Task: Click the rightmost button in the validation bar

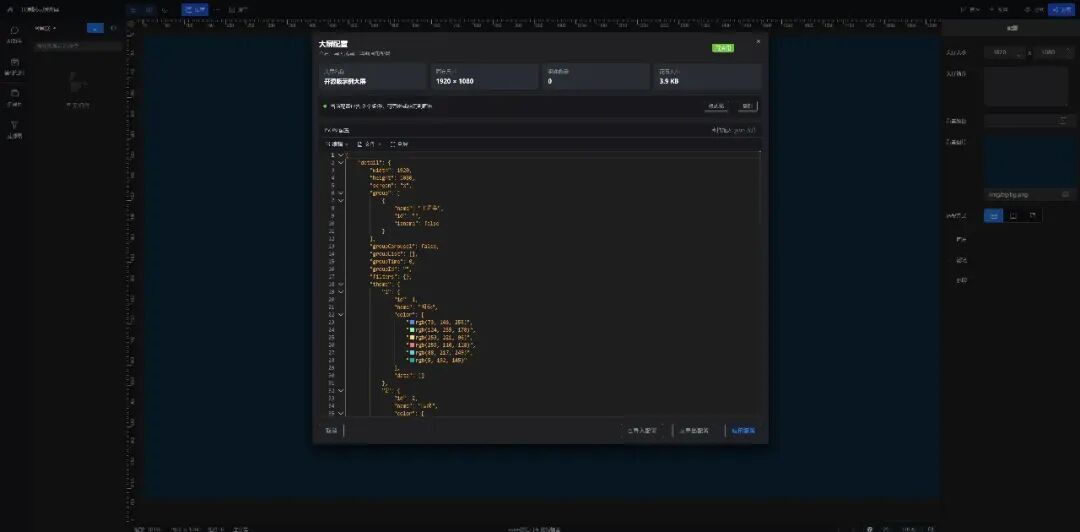Action: click(x=747, y=106)
